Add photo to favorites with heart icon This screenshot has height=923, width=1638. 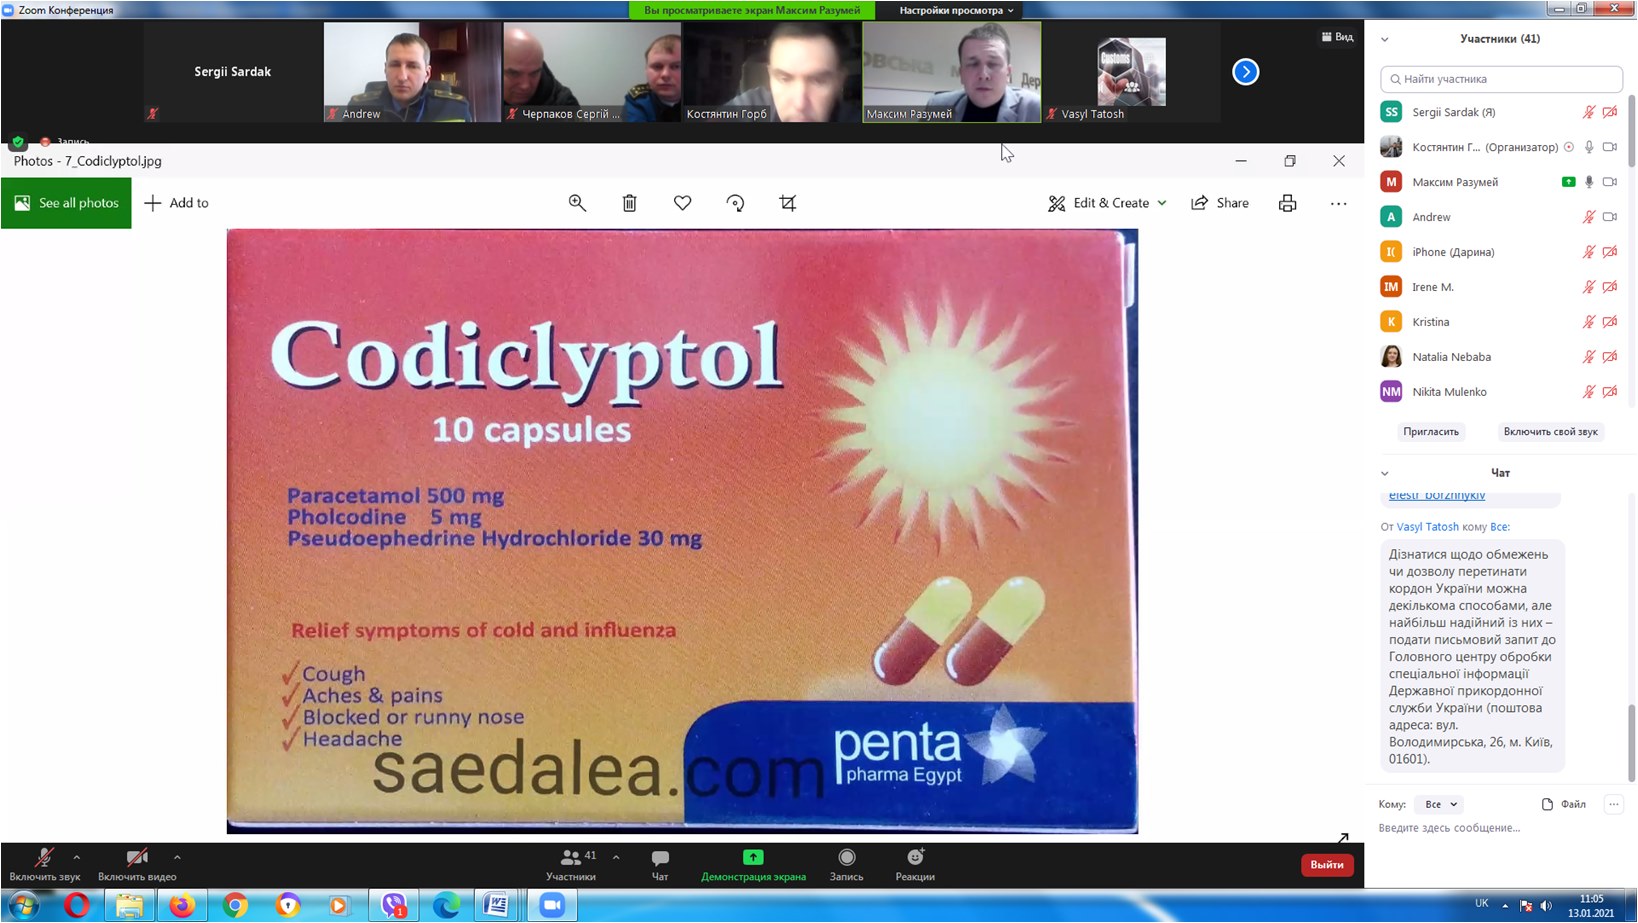[683, 203]
